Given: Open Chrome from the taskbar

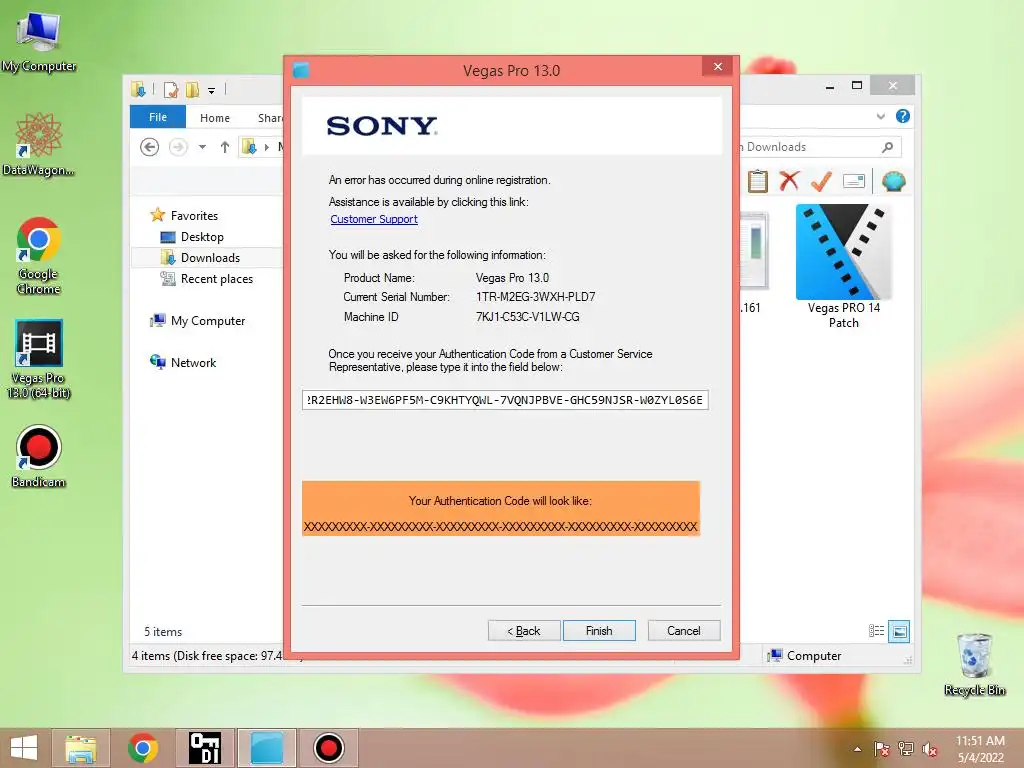Looking at the screenshot, I should point(142,748).
